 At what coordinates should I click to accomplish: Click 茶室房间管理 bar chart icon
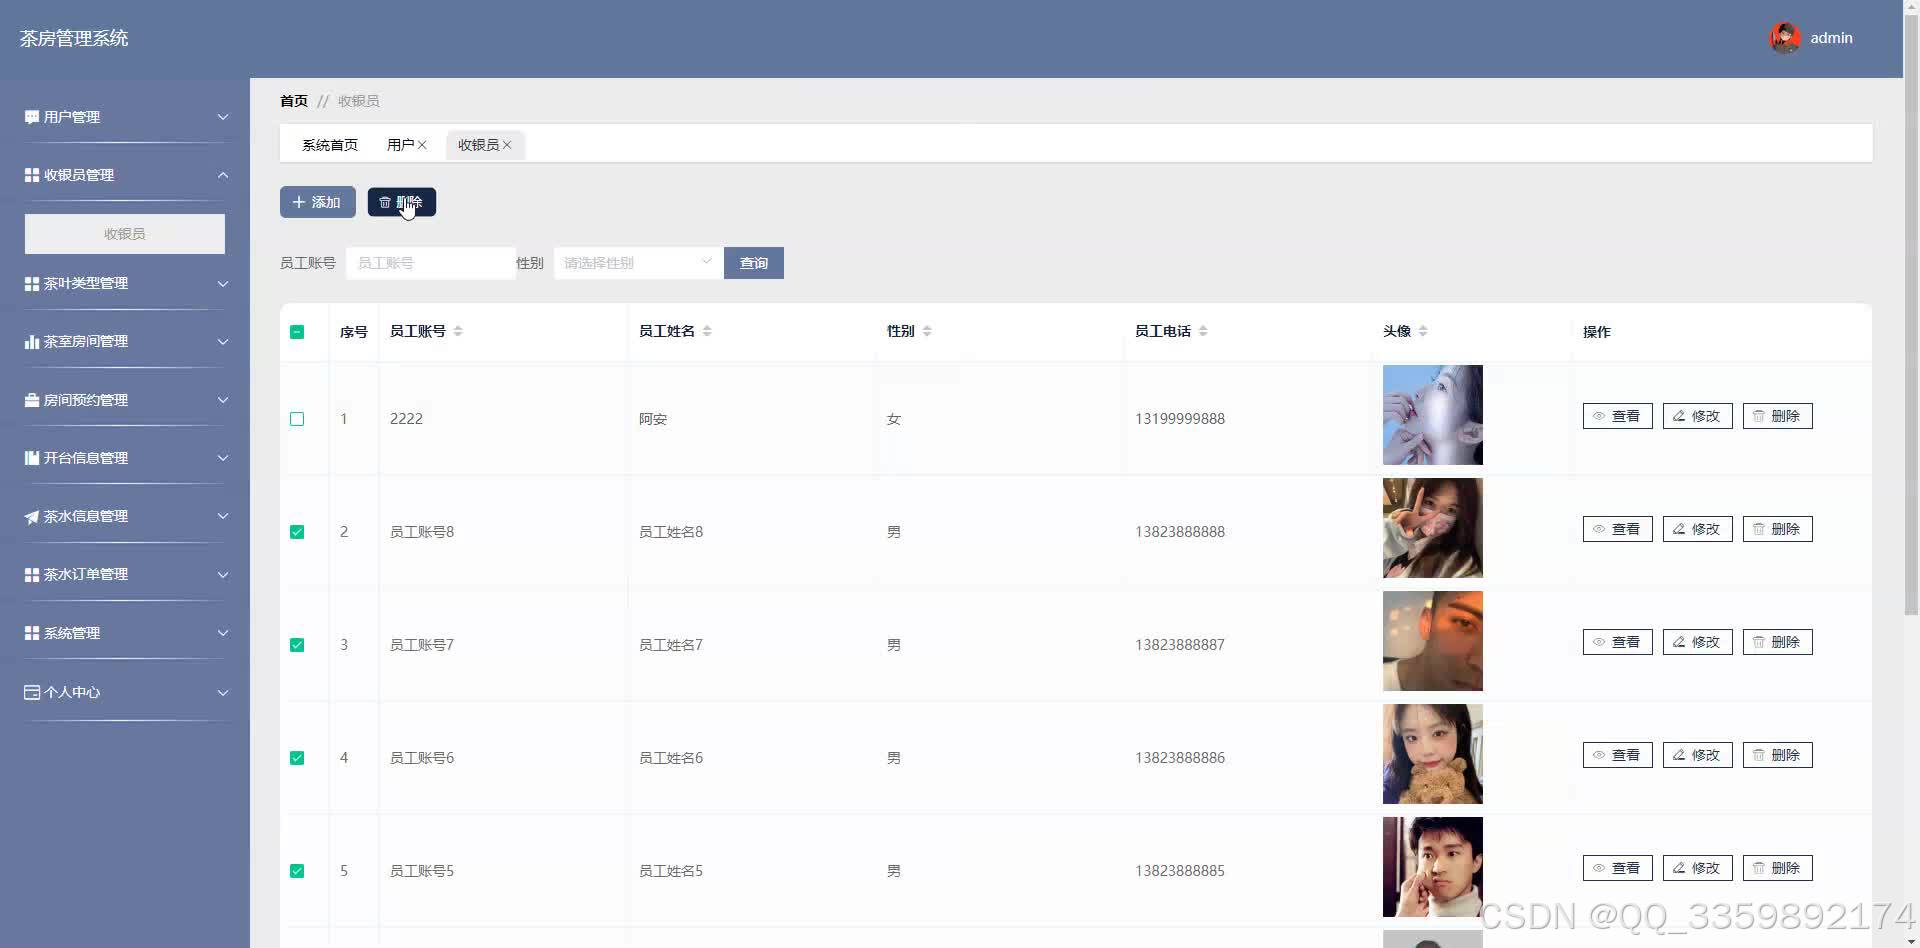32,342
